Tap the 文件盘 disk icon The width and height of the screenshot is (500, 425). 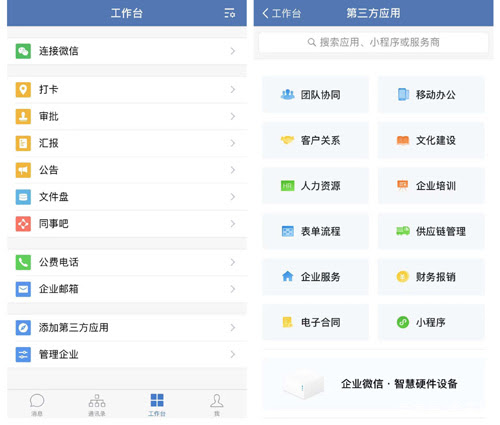click(x=23, y=197)
